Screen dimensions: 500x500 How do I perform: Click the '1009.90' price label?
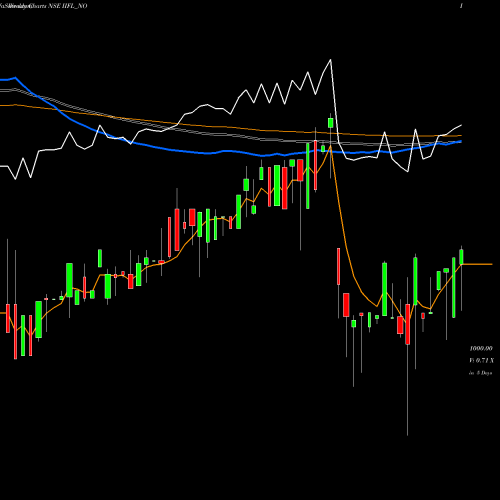[481, 348]
